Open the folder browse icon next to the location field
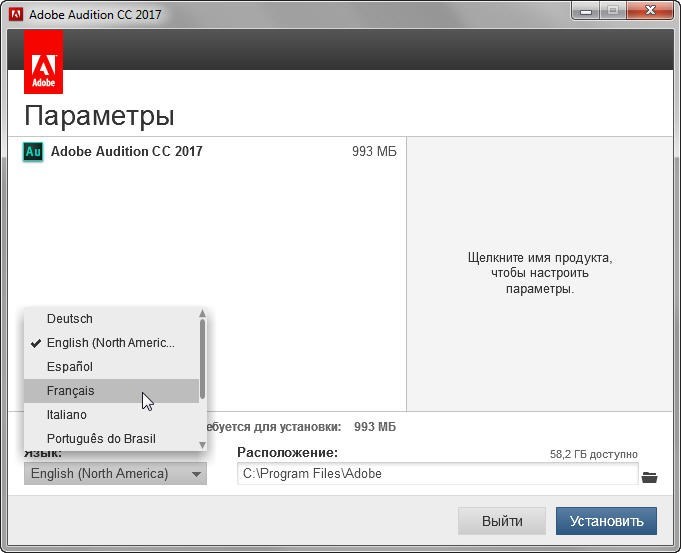This screenshot has height=553, width=681. click(x=649, y=477)
